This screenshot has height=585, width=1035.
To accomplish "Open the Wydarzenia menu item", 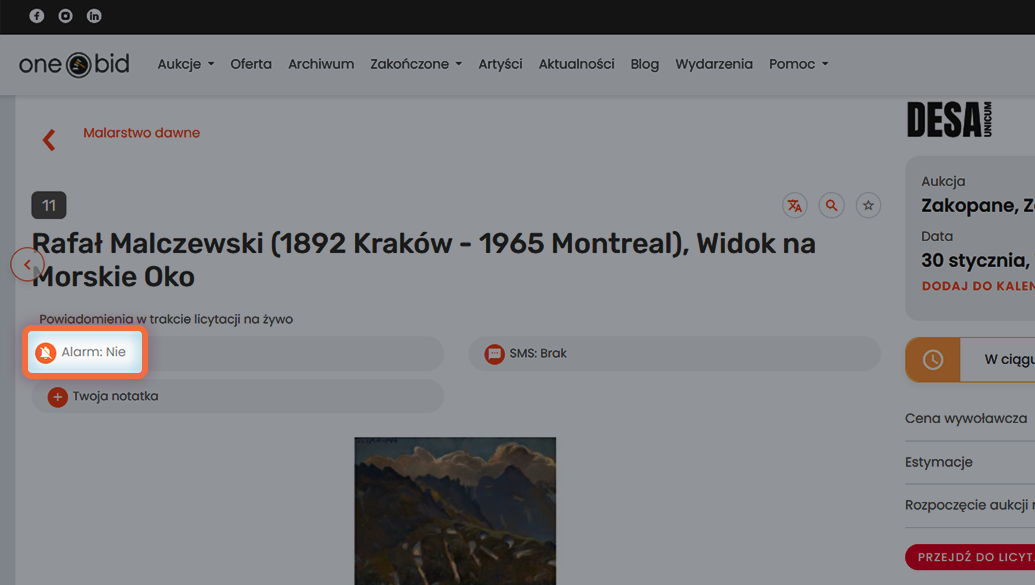I will (x=714, y=64).
